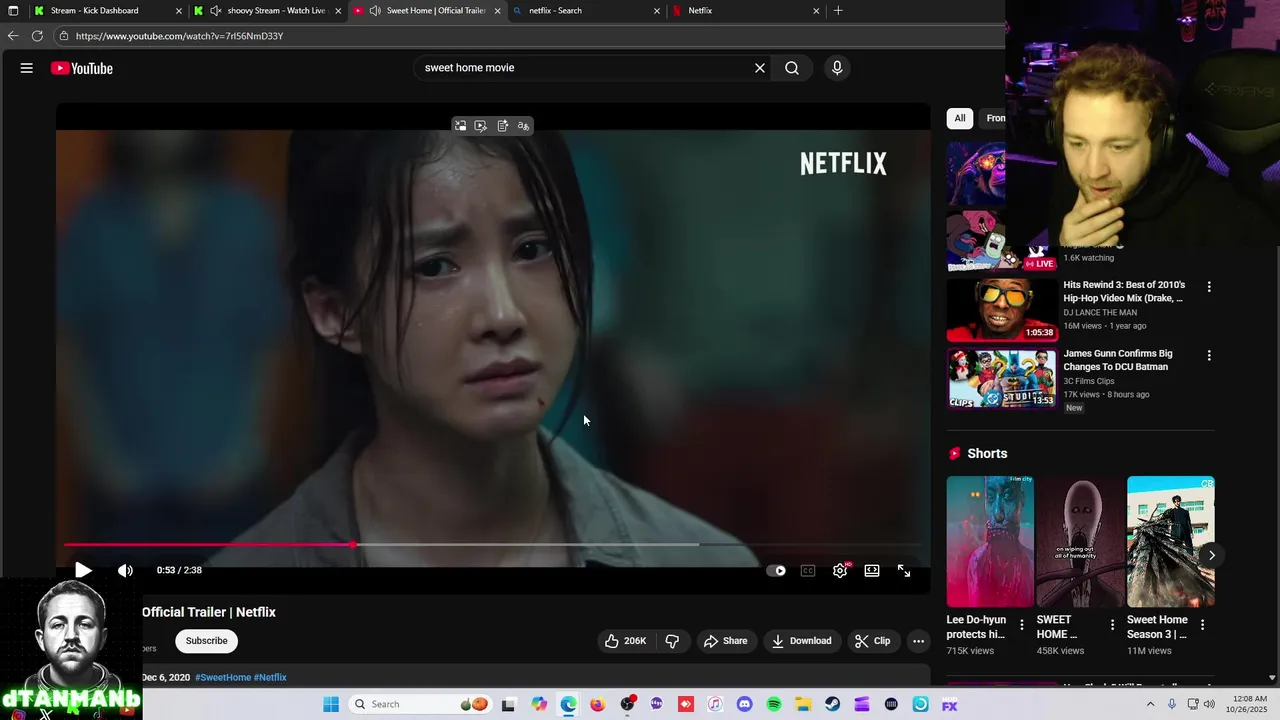Open DJ LANCE THE MAN channel name
The height and width of the screenshot is (720, 1280).
tap(1100, 312)
